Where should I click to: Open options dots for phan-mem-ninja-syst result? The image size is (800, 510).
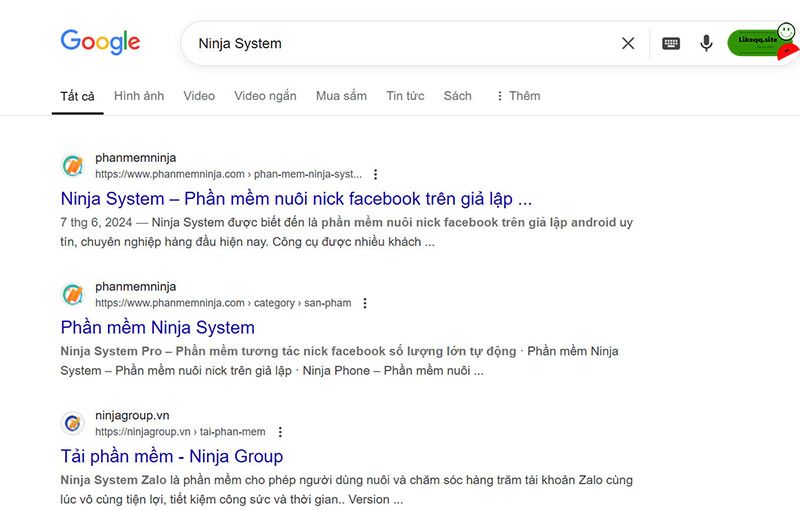pyautogui.click(x=376, y=174)
